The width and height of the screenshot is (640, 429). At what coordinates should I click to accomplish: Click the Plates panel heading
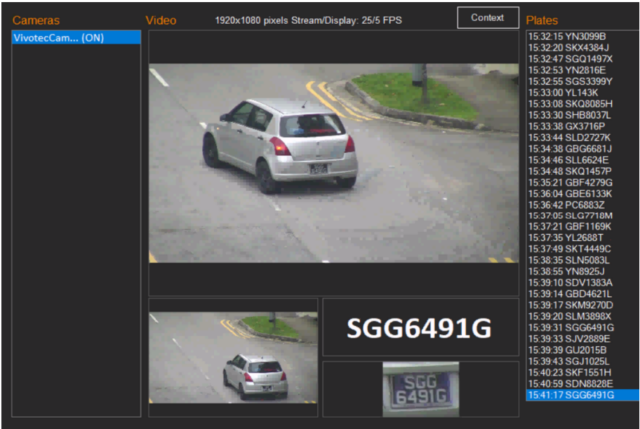click(542, 20)
